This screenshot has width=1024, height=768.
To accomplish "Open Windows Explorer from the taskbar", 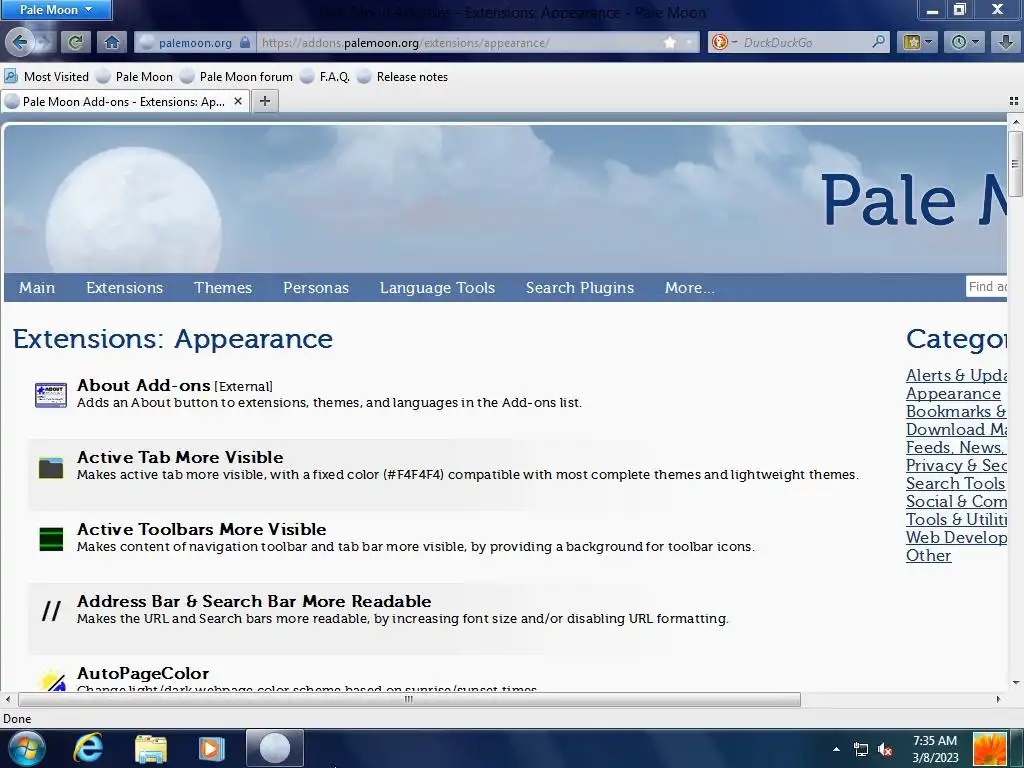I will click(x=151, y=748).
